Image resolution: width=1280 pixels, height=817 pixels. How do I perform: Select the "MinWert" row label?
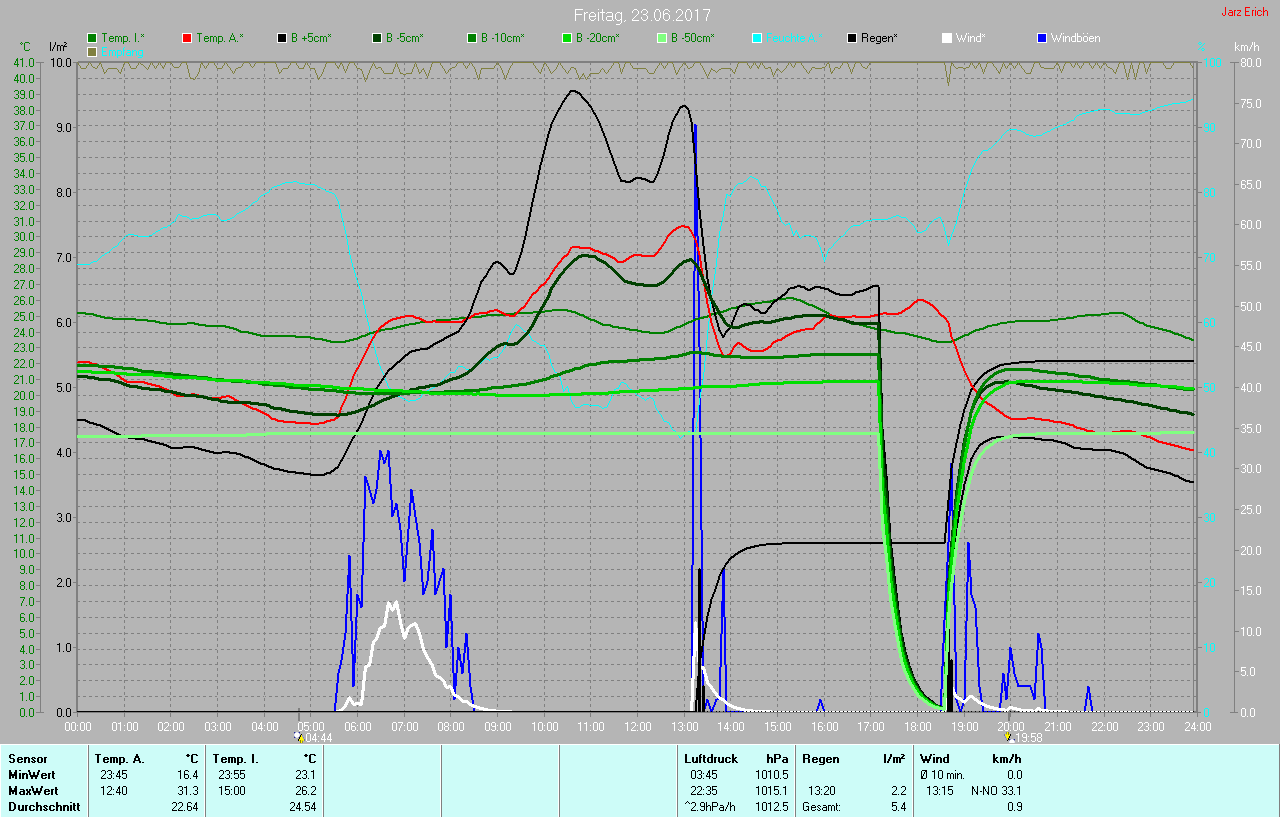pyautogui.click(x=31, y=775)
